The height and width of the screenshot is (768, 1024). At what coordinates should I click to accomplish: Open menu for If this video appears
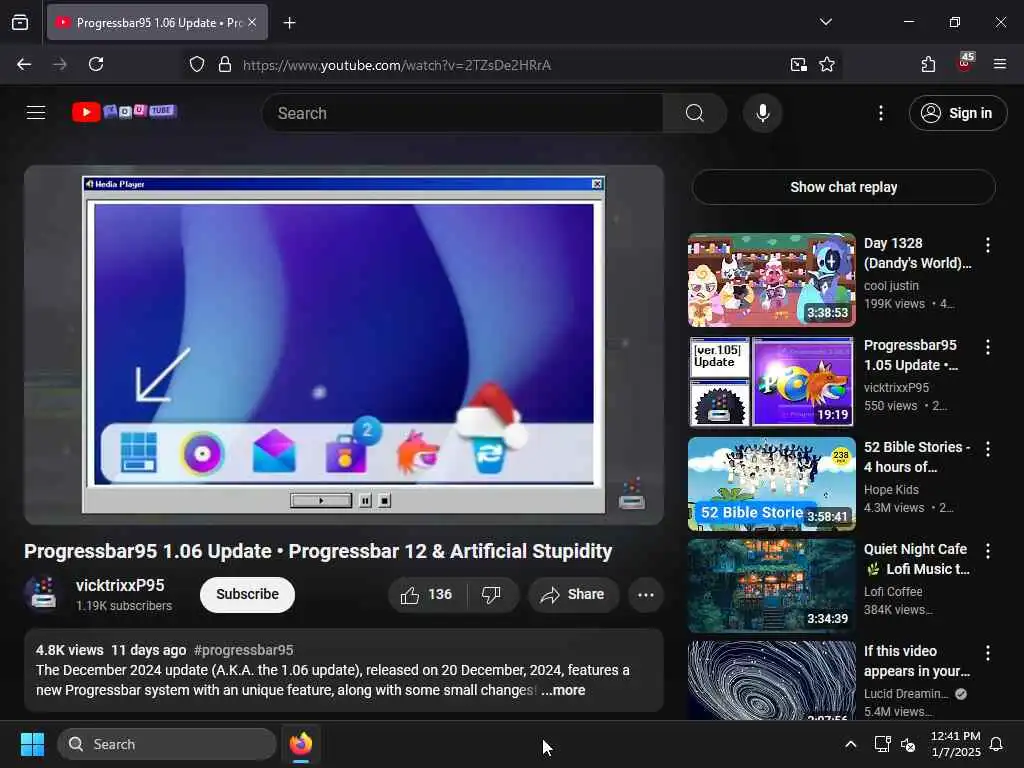tap(987, 652)
